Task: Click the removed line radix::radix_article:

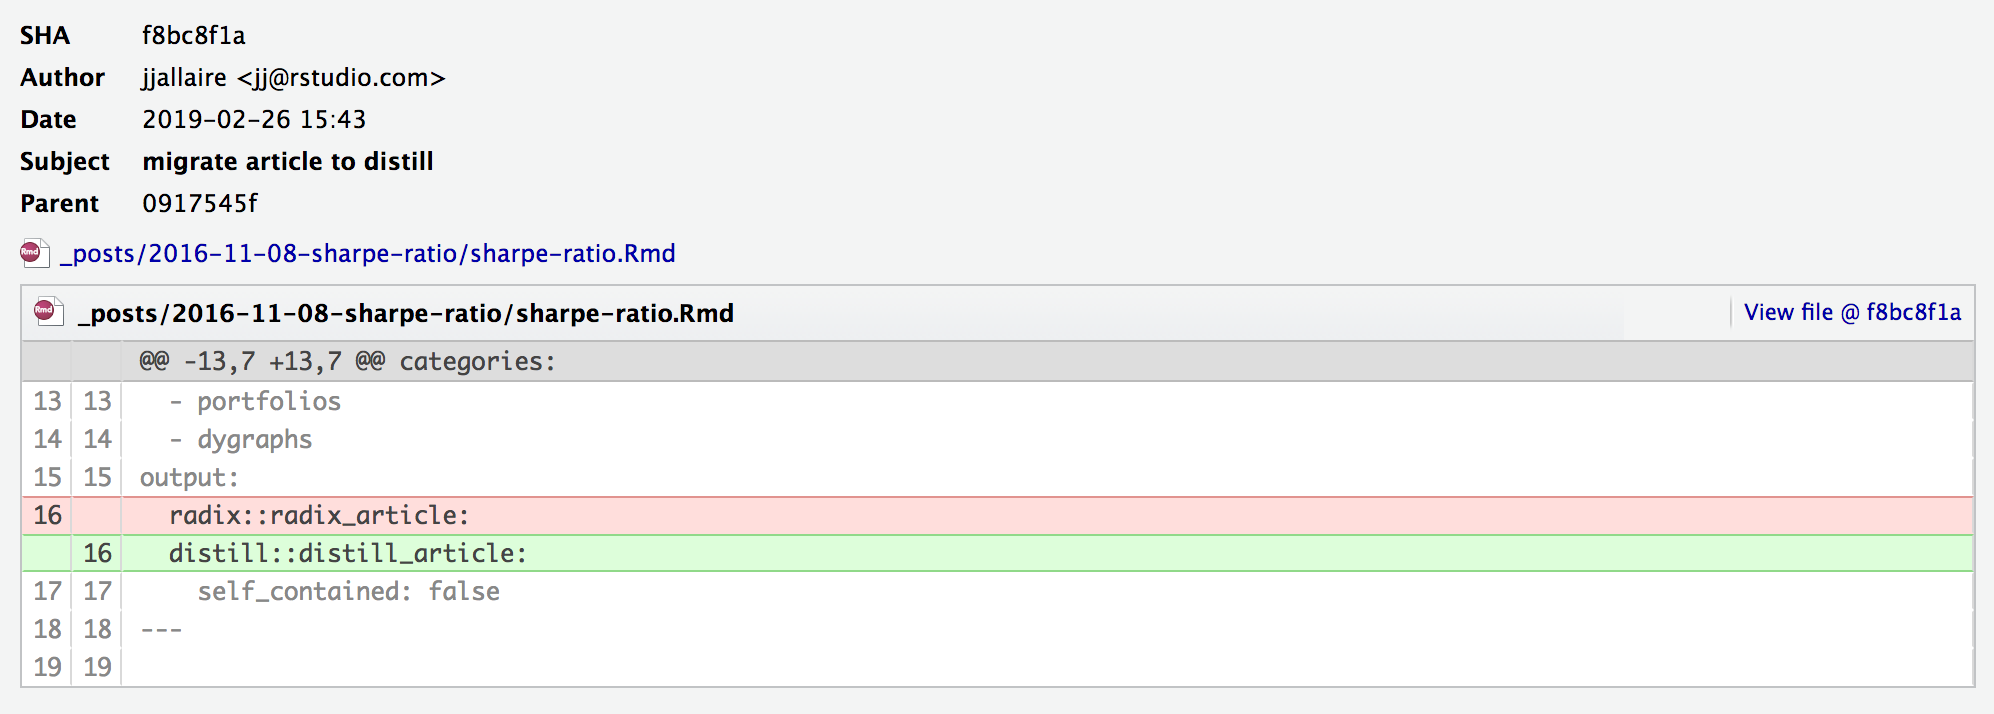Action: pos(319,516)
